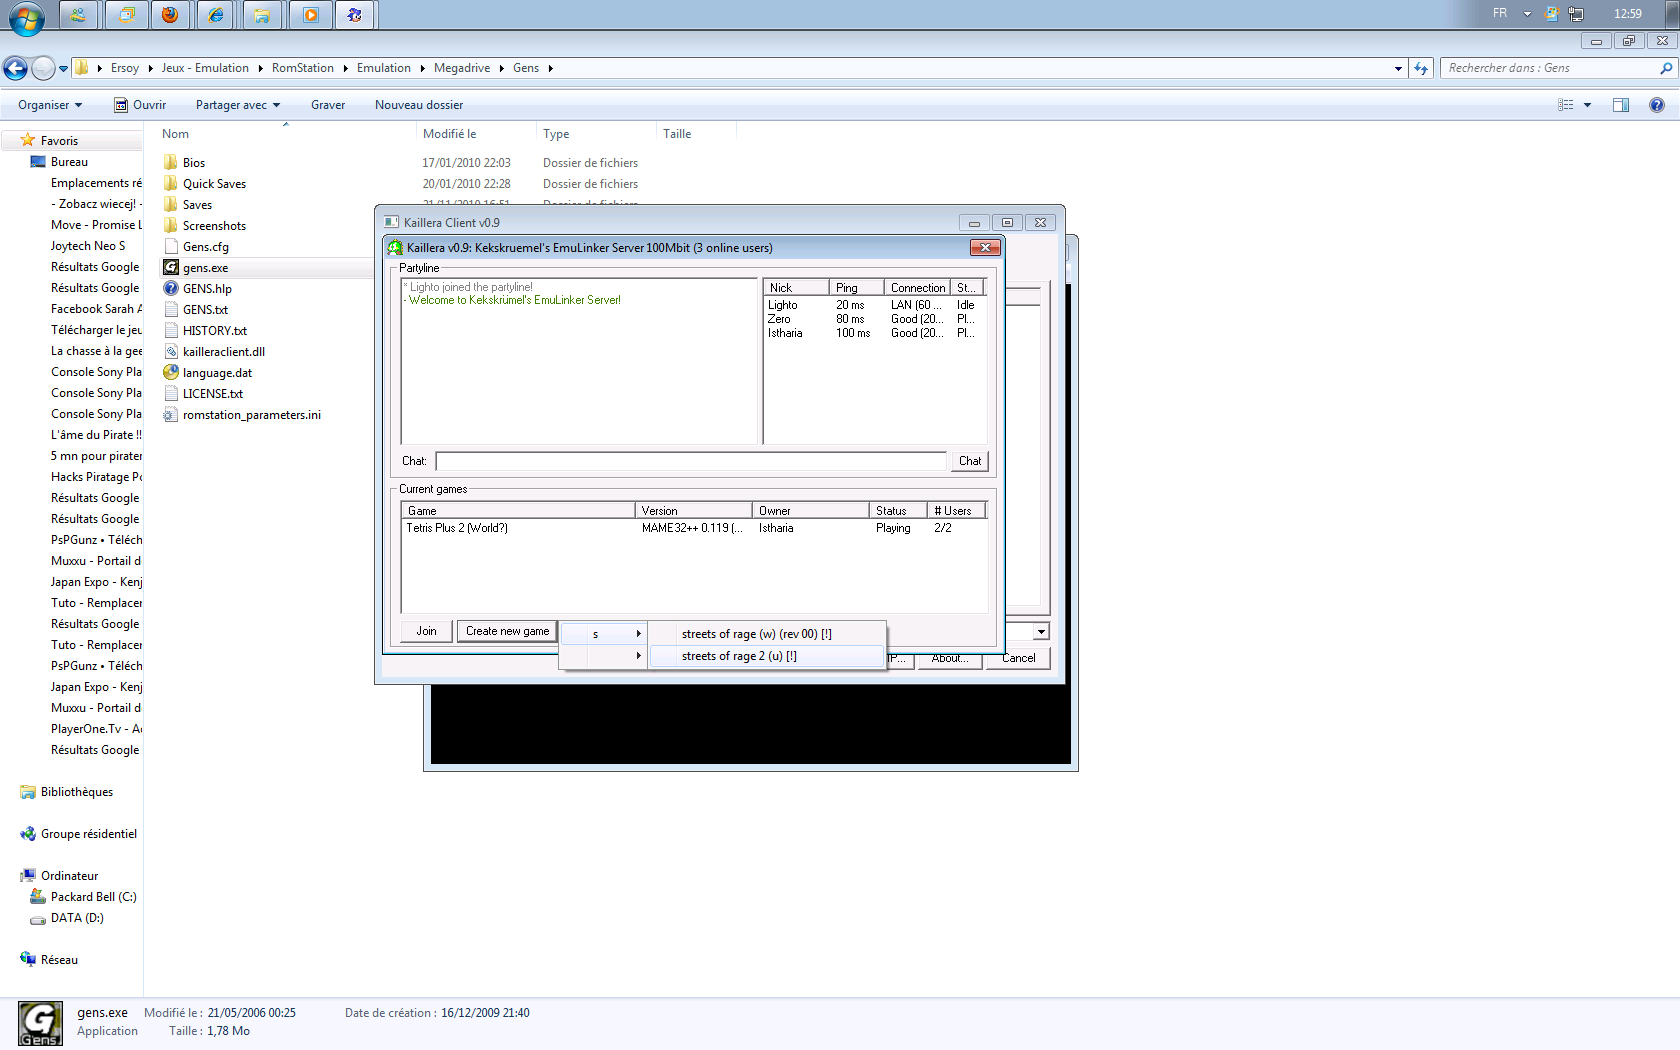
Task: Select the language.dat file
Action: 217,373
